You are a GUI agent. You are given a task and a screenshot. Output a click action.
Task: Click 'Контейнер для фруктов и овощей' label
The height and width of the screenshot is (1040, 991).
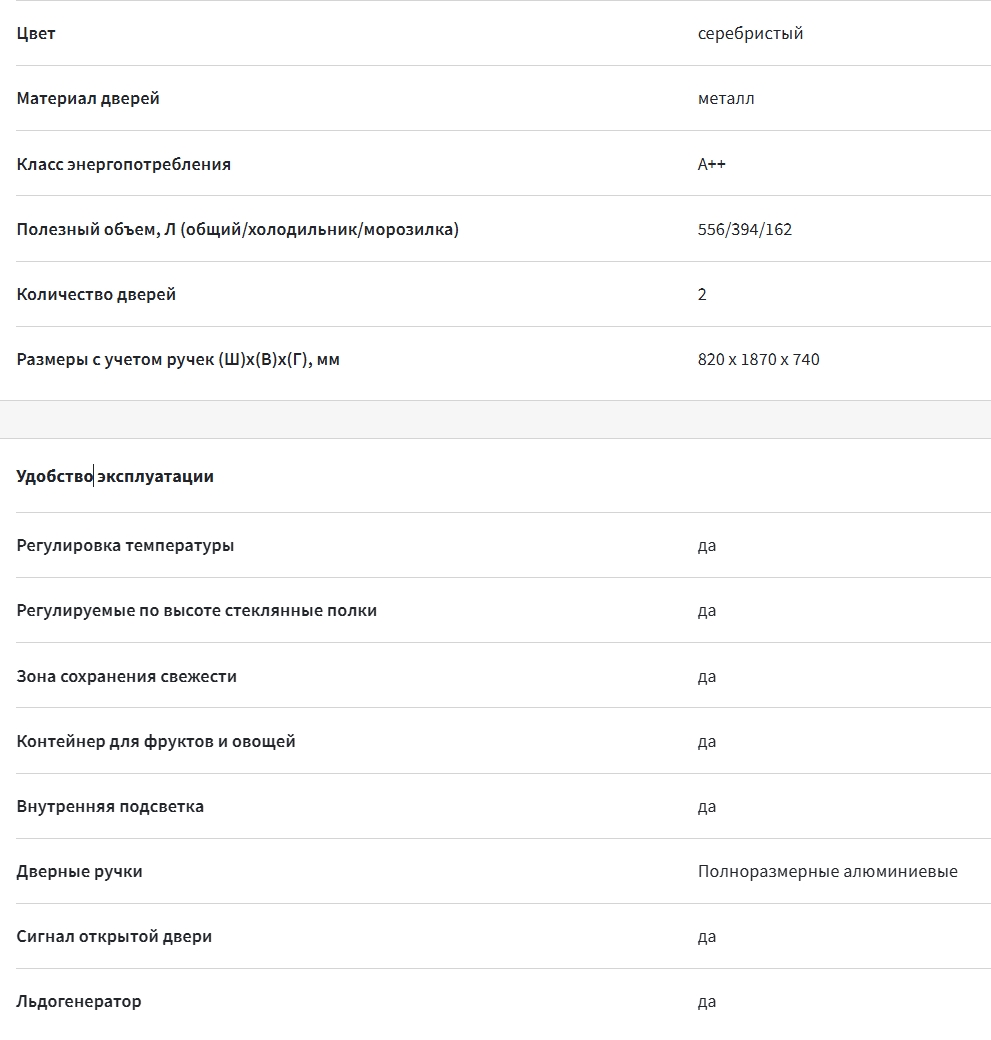(x=156, y=741)
